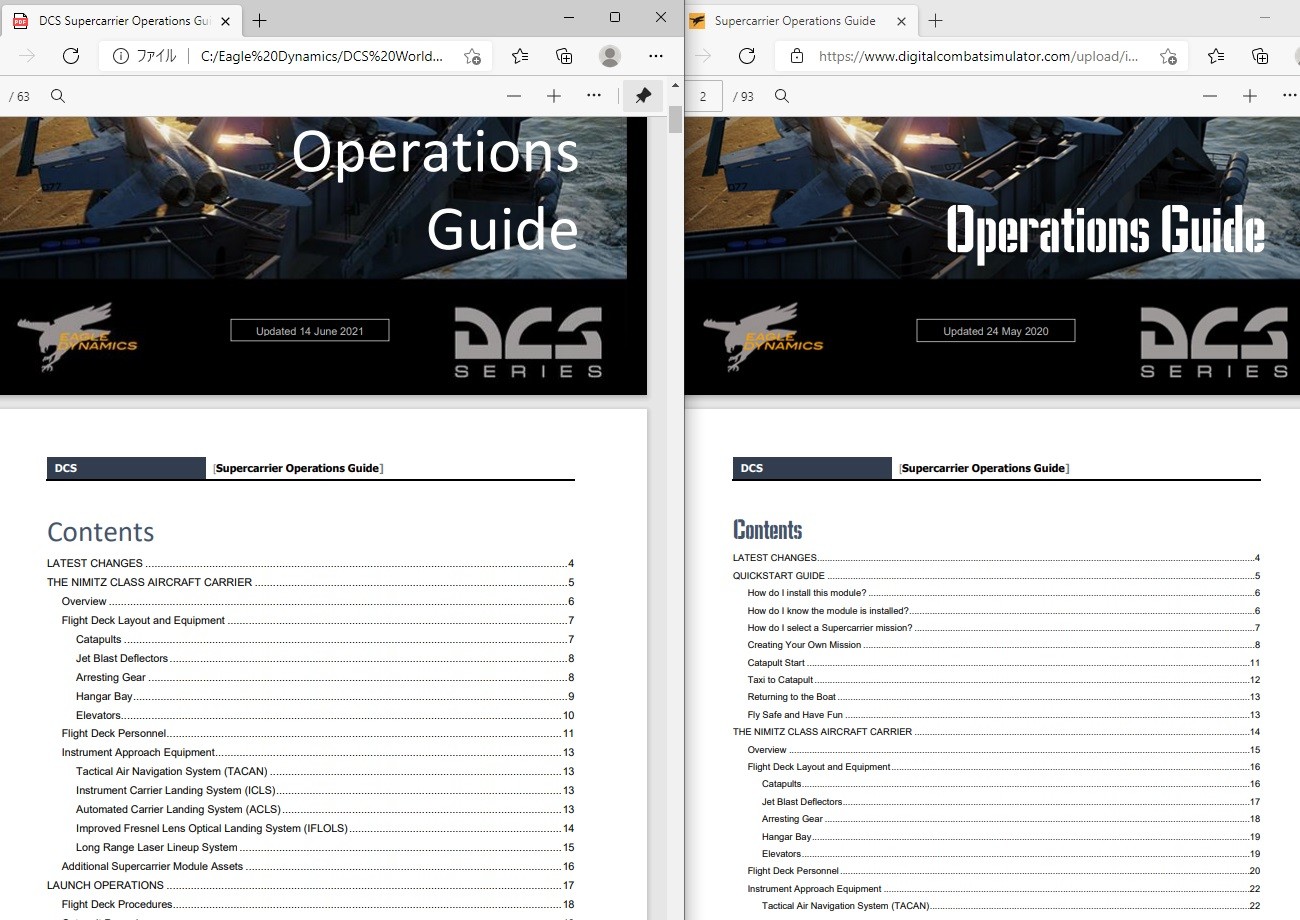Screen dimensions: 1300x920
Task: Click the left PDF vertical scrollbar thumb
Action: tap(675, 118)
